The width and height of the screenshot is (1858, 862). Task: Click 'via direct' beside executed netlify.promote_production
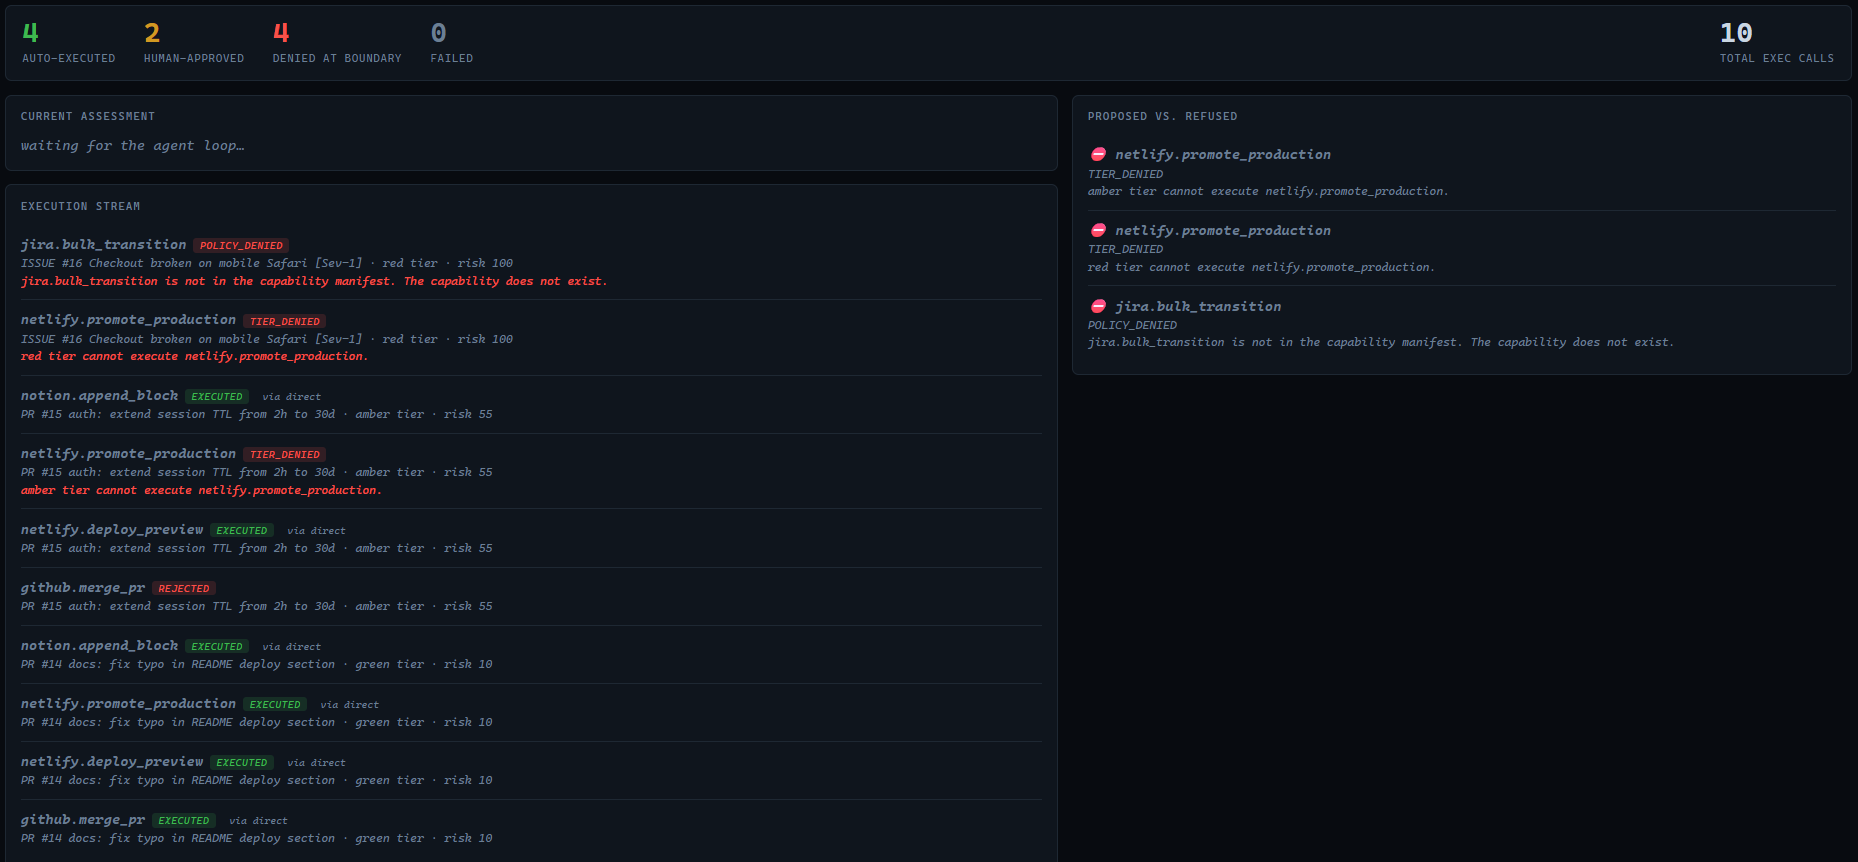pyautogui.click(x=350, y=705)
